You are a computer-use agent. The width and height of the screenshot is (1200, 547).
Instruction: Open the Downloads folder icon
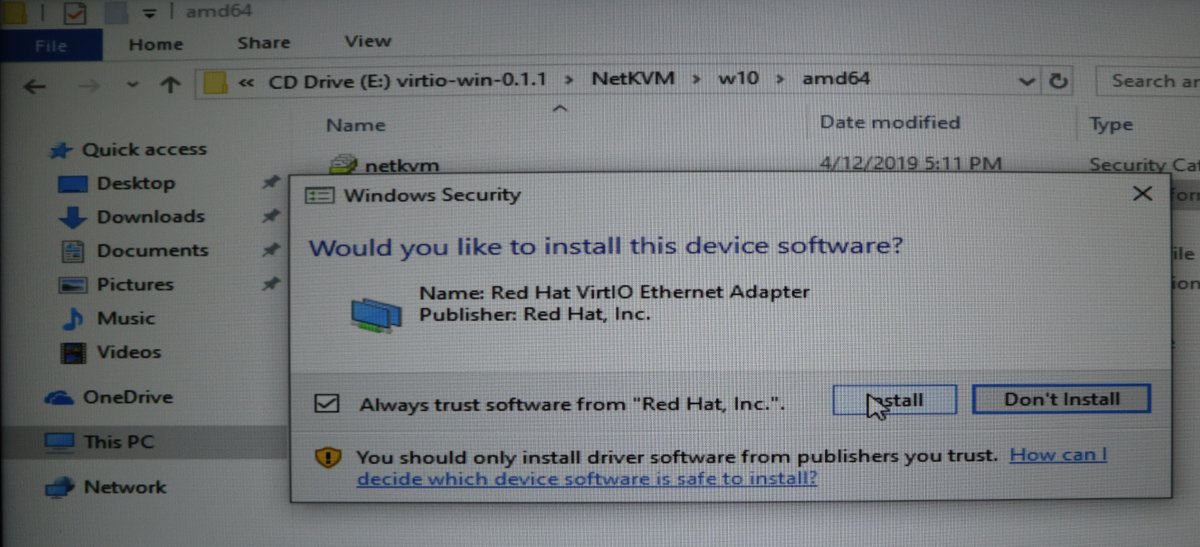[73, 217]
